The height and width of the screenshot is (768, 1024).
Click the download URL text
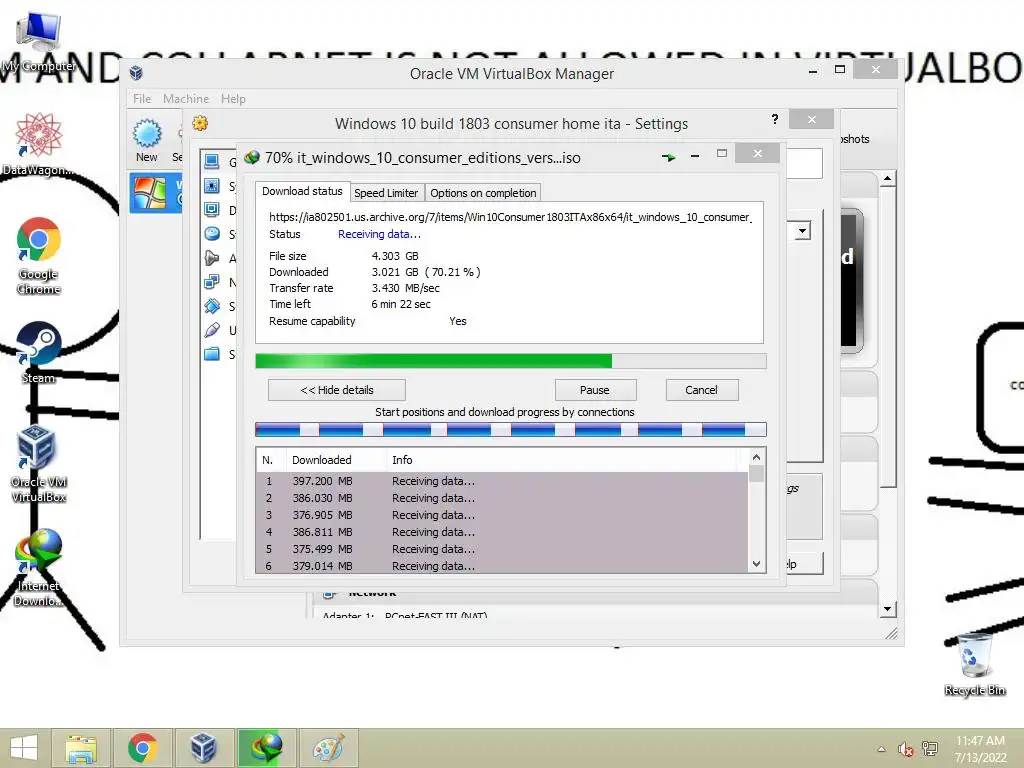pyautogui.click(x=509, y=217)
